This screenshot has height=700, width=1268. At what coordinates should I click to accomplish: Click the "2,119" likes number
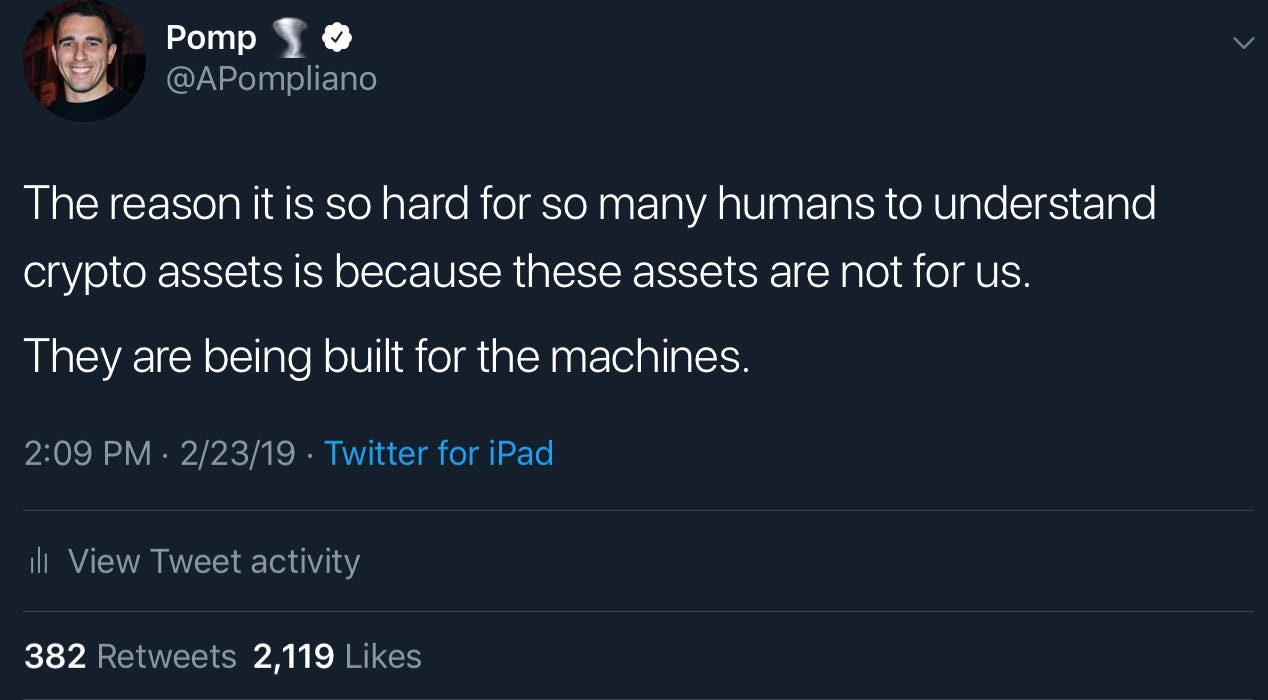pos(294,656)
